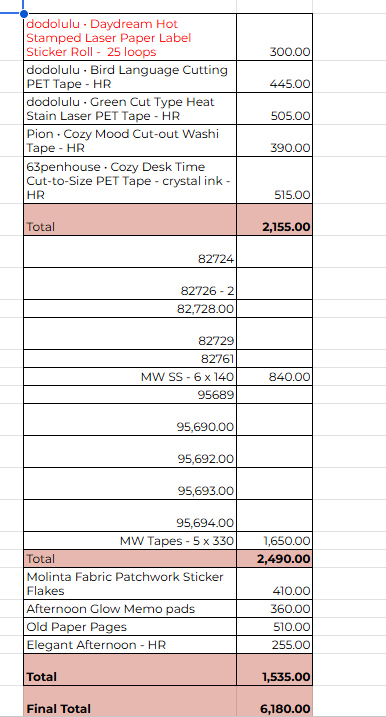Select Afternoon Glow Memo pads cell
Image resolution: width=386 pixels, height=717 pixels.
(130, 609)
